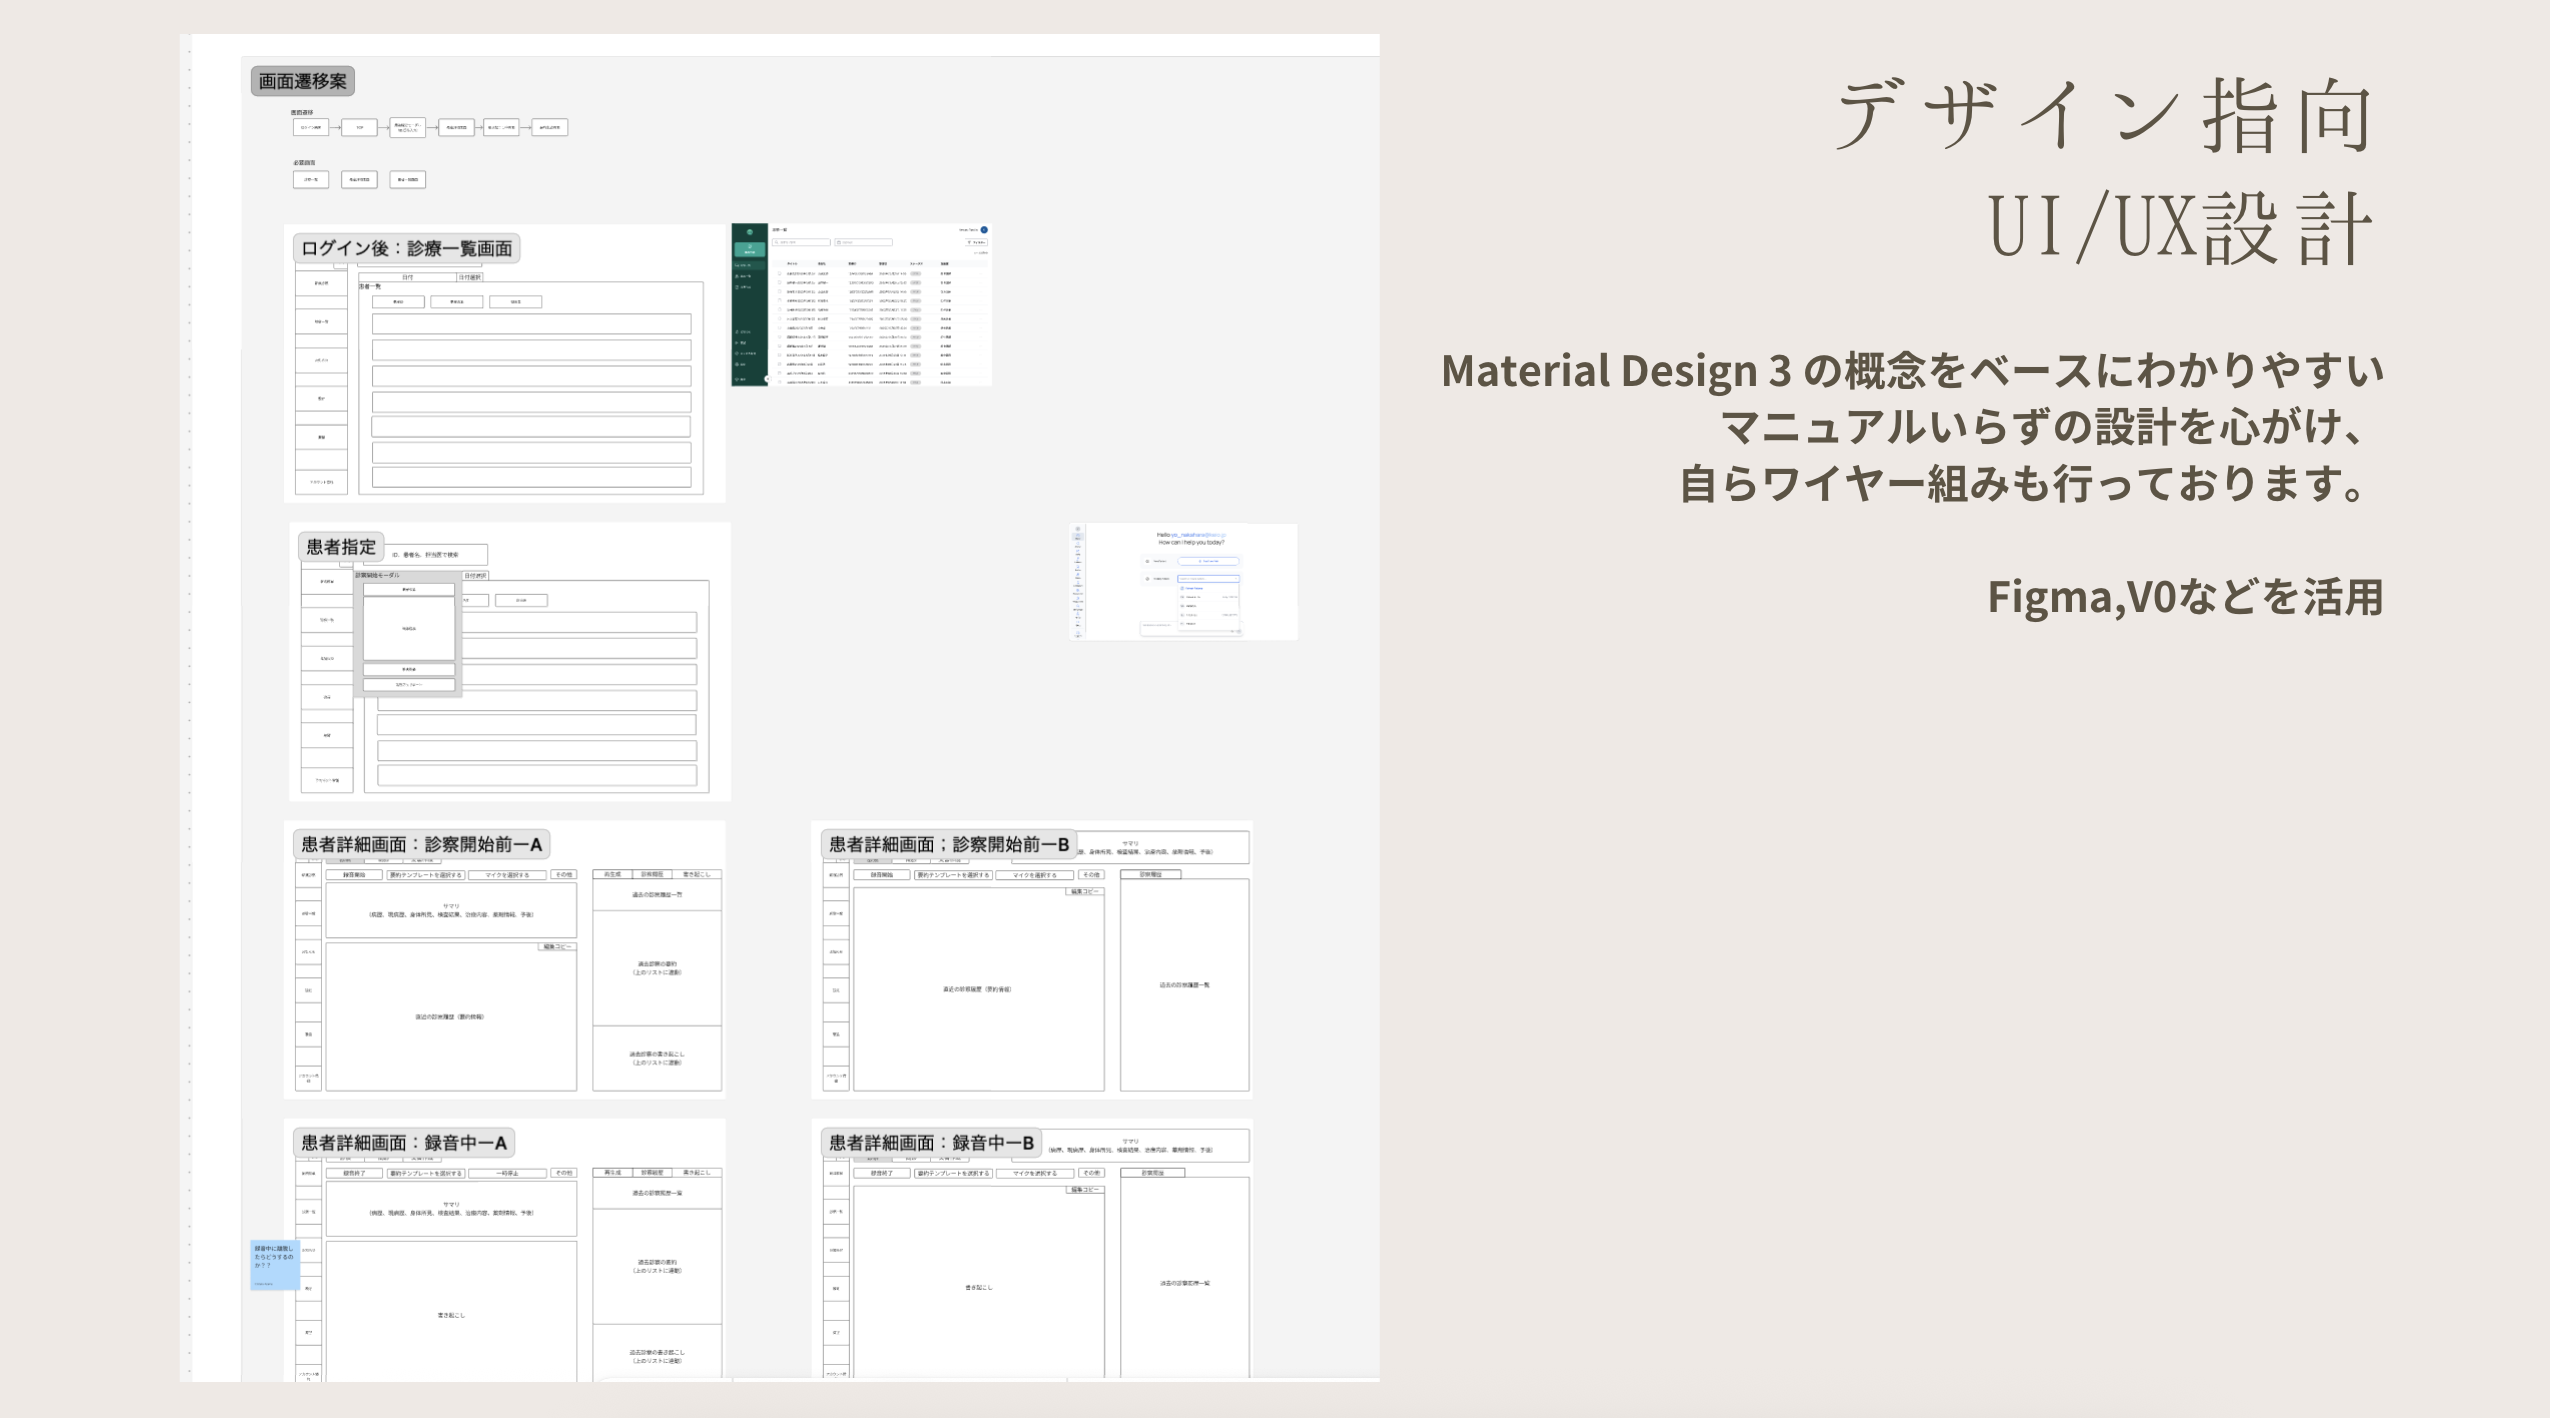2550x1418 pixels.
Task: Expand the model selector dropdown in the V0 mockup
Action: coord(1236,579)
